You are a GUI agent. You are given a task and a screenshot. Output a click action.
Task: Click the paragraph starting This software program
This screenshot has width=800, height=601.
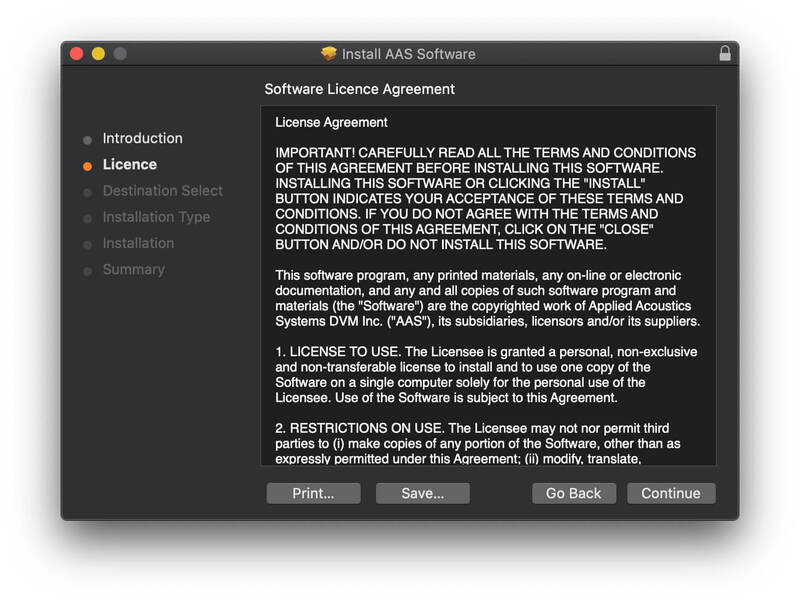pyautogui.click(x=488, y=298)
